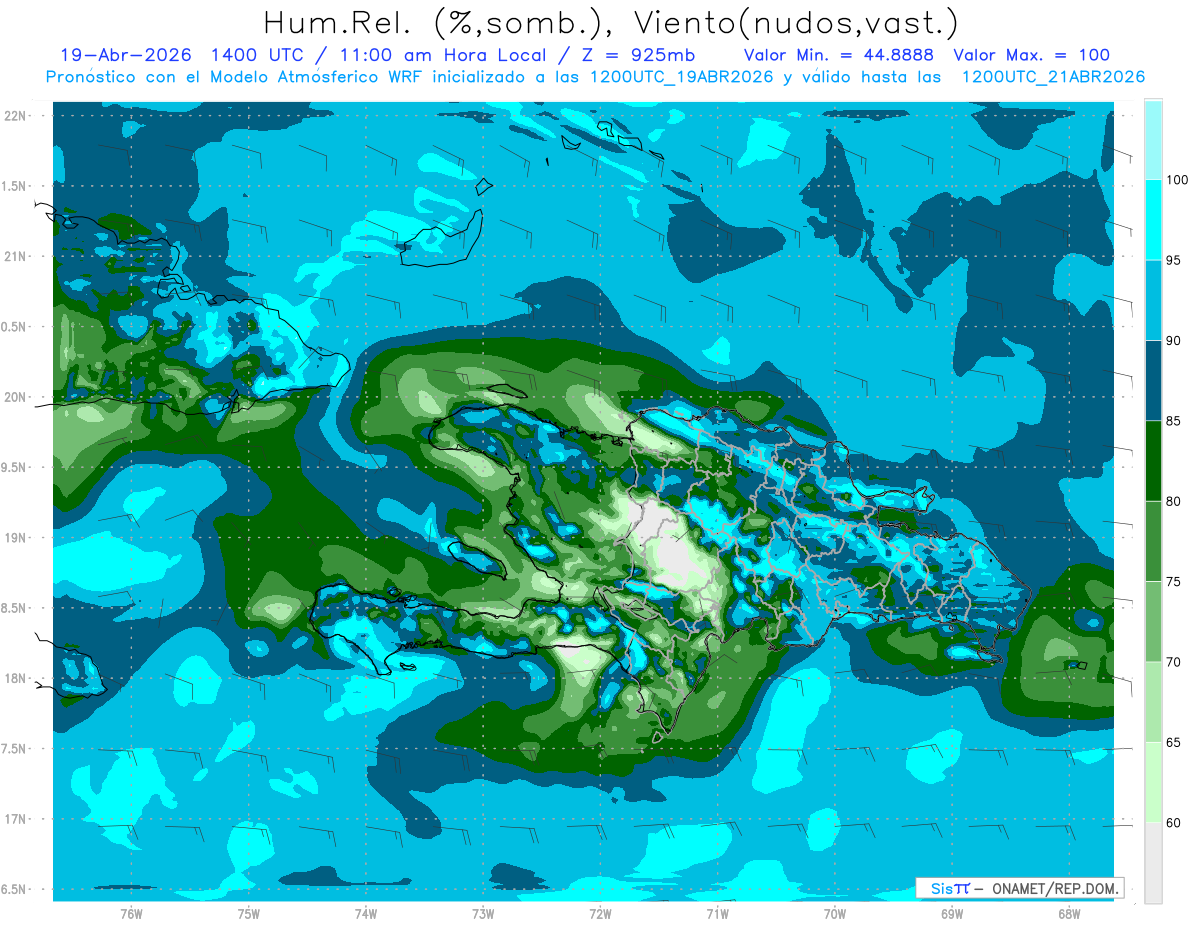1200x927 pixels.
Task: Click the 22N latitude tick label
Action: pos(16,115)
